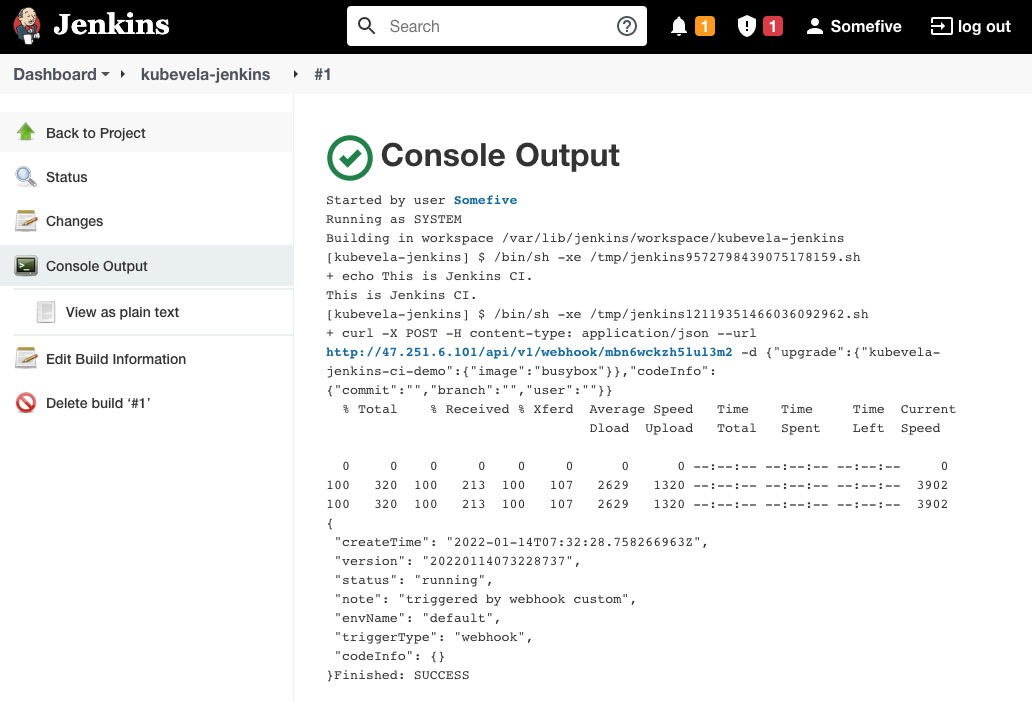Click the Changes notepad icon
Image resolution: width=1032 pixels, height=702 pixels.
click(26, 221)
